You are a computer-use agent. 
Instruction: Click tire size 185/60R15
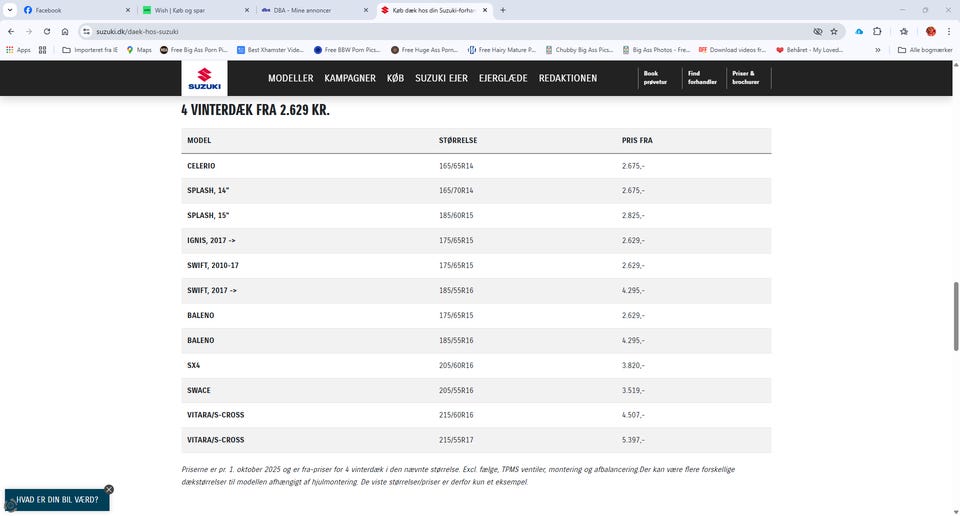(456, 215)
